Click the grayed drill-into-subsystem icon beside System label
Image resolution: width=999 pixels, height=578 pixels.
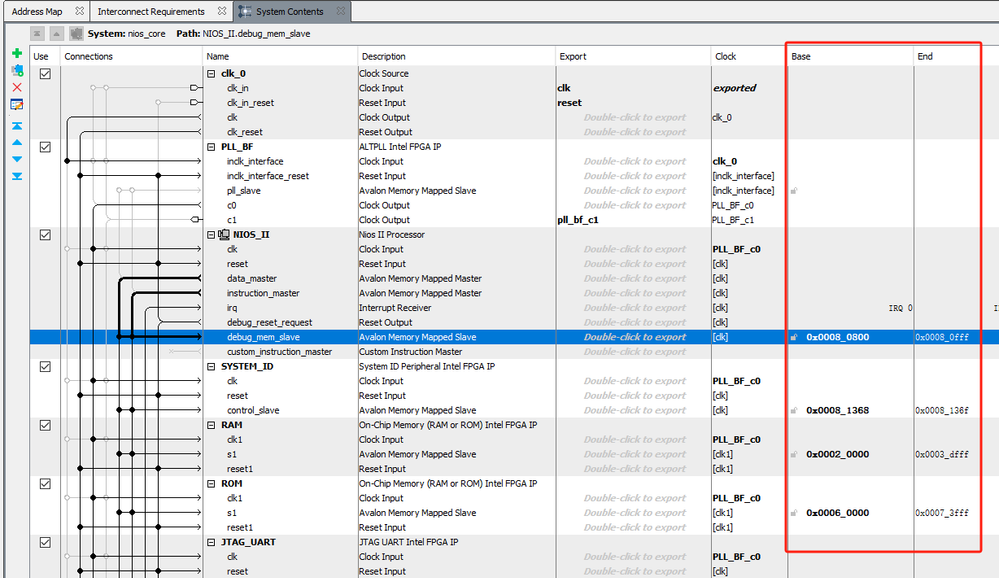coord(76,33)
